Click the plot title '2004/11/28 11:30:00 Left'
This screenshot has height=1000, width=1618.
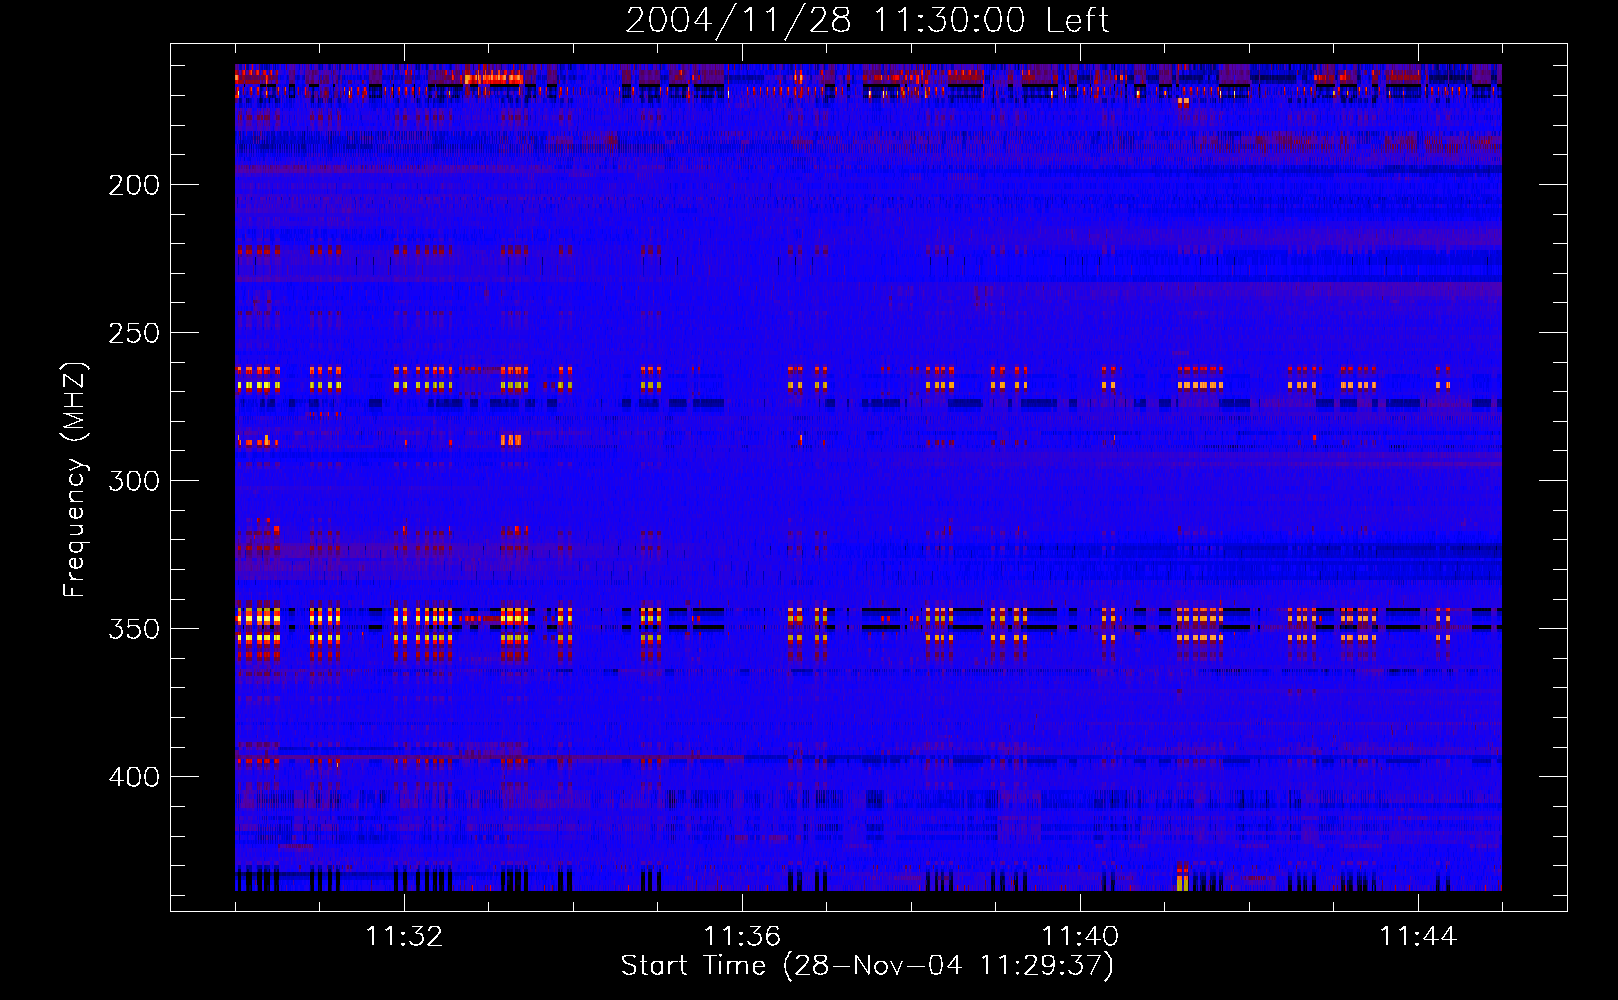tap(867, 20)
